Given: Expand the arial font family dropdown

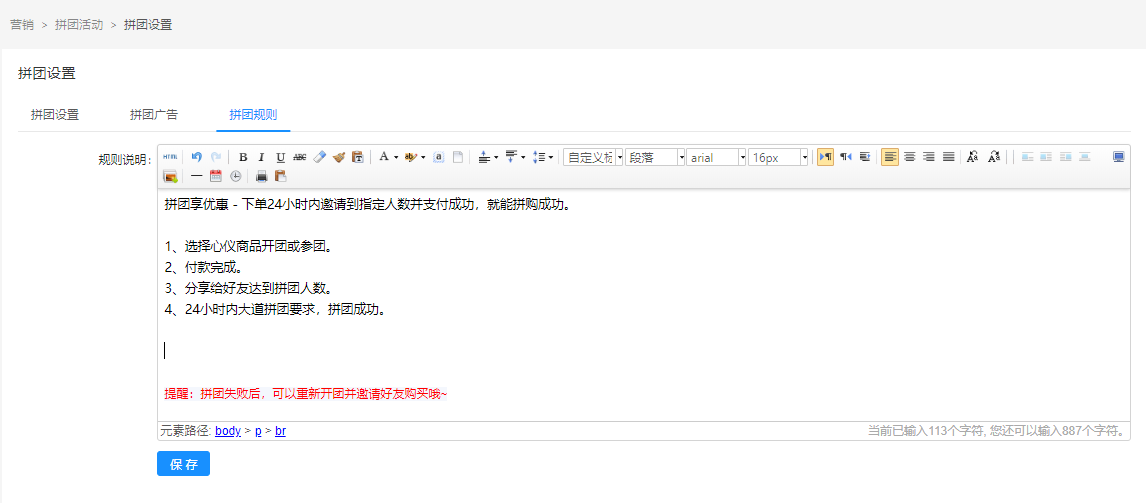Looking at the screenshot, I should (x=742, y=157).
